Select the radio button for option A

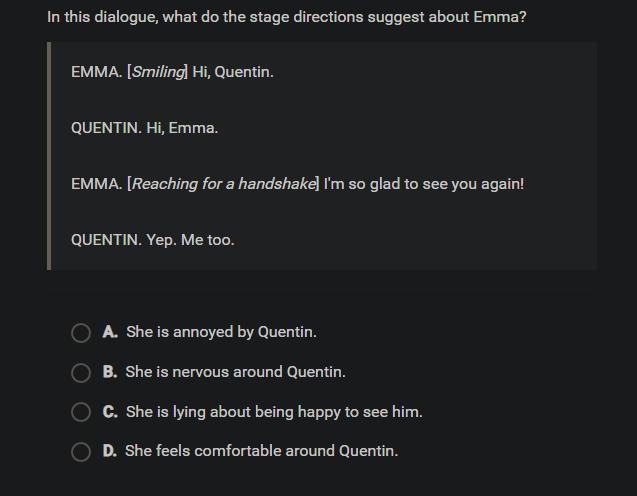(x=81, y=333)
